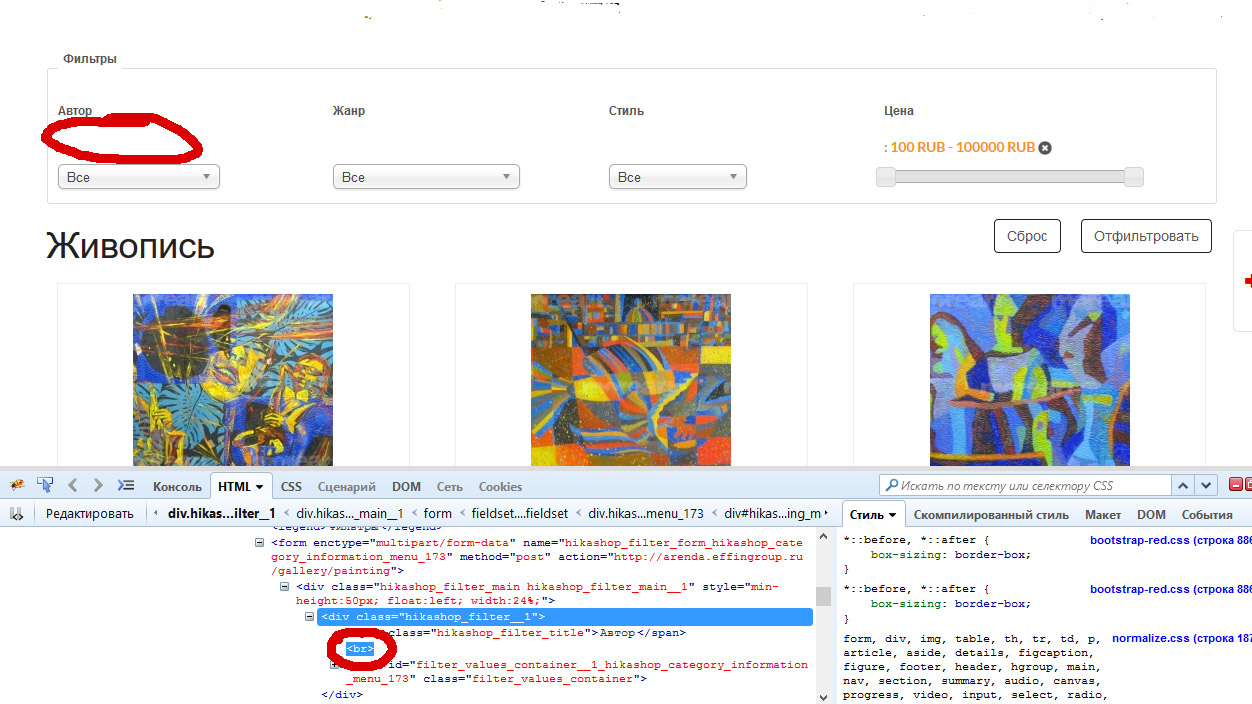Screen dimensions: 1252x704
Task: Open the middle painting thumbnail
Action: click(x=631, y=380)
